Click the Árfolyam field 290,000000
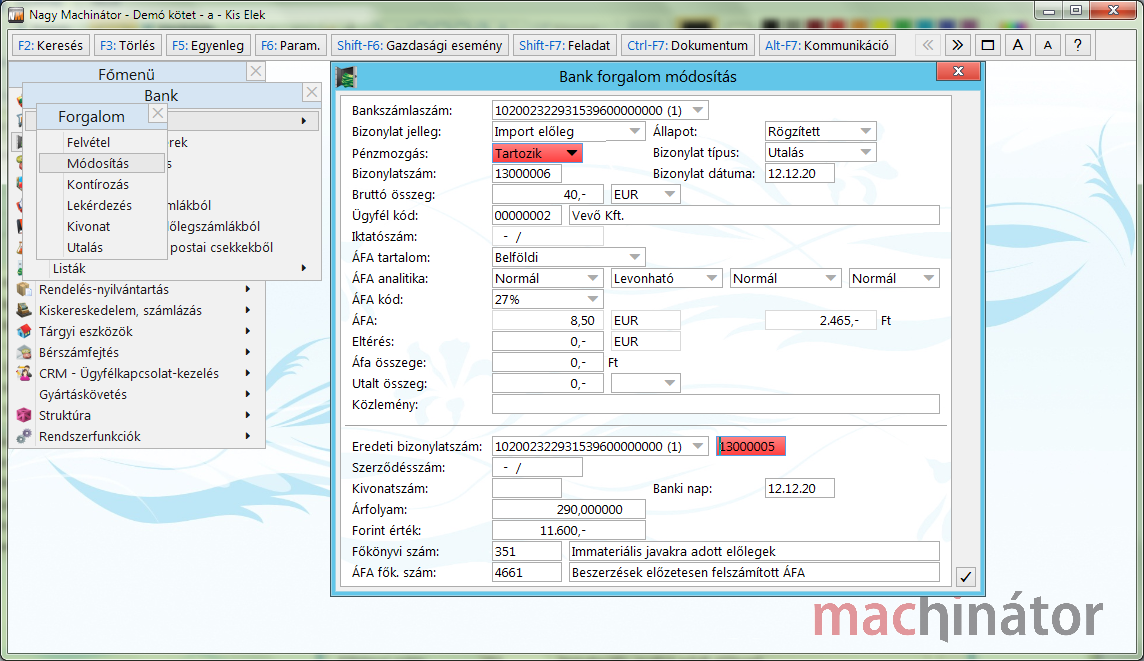The height and width of the screenshot is (661, 1144). click(569, 509)
